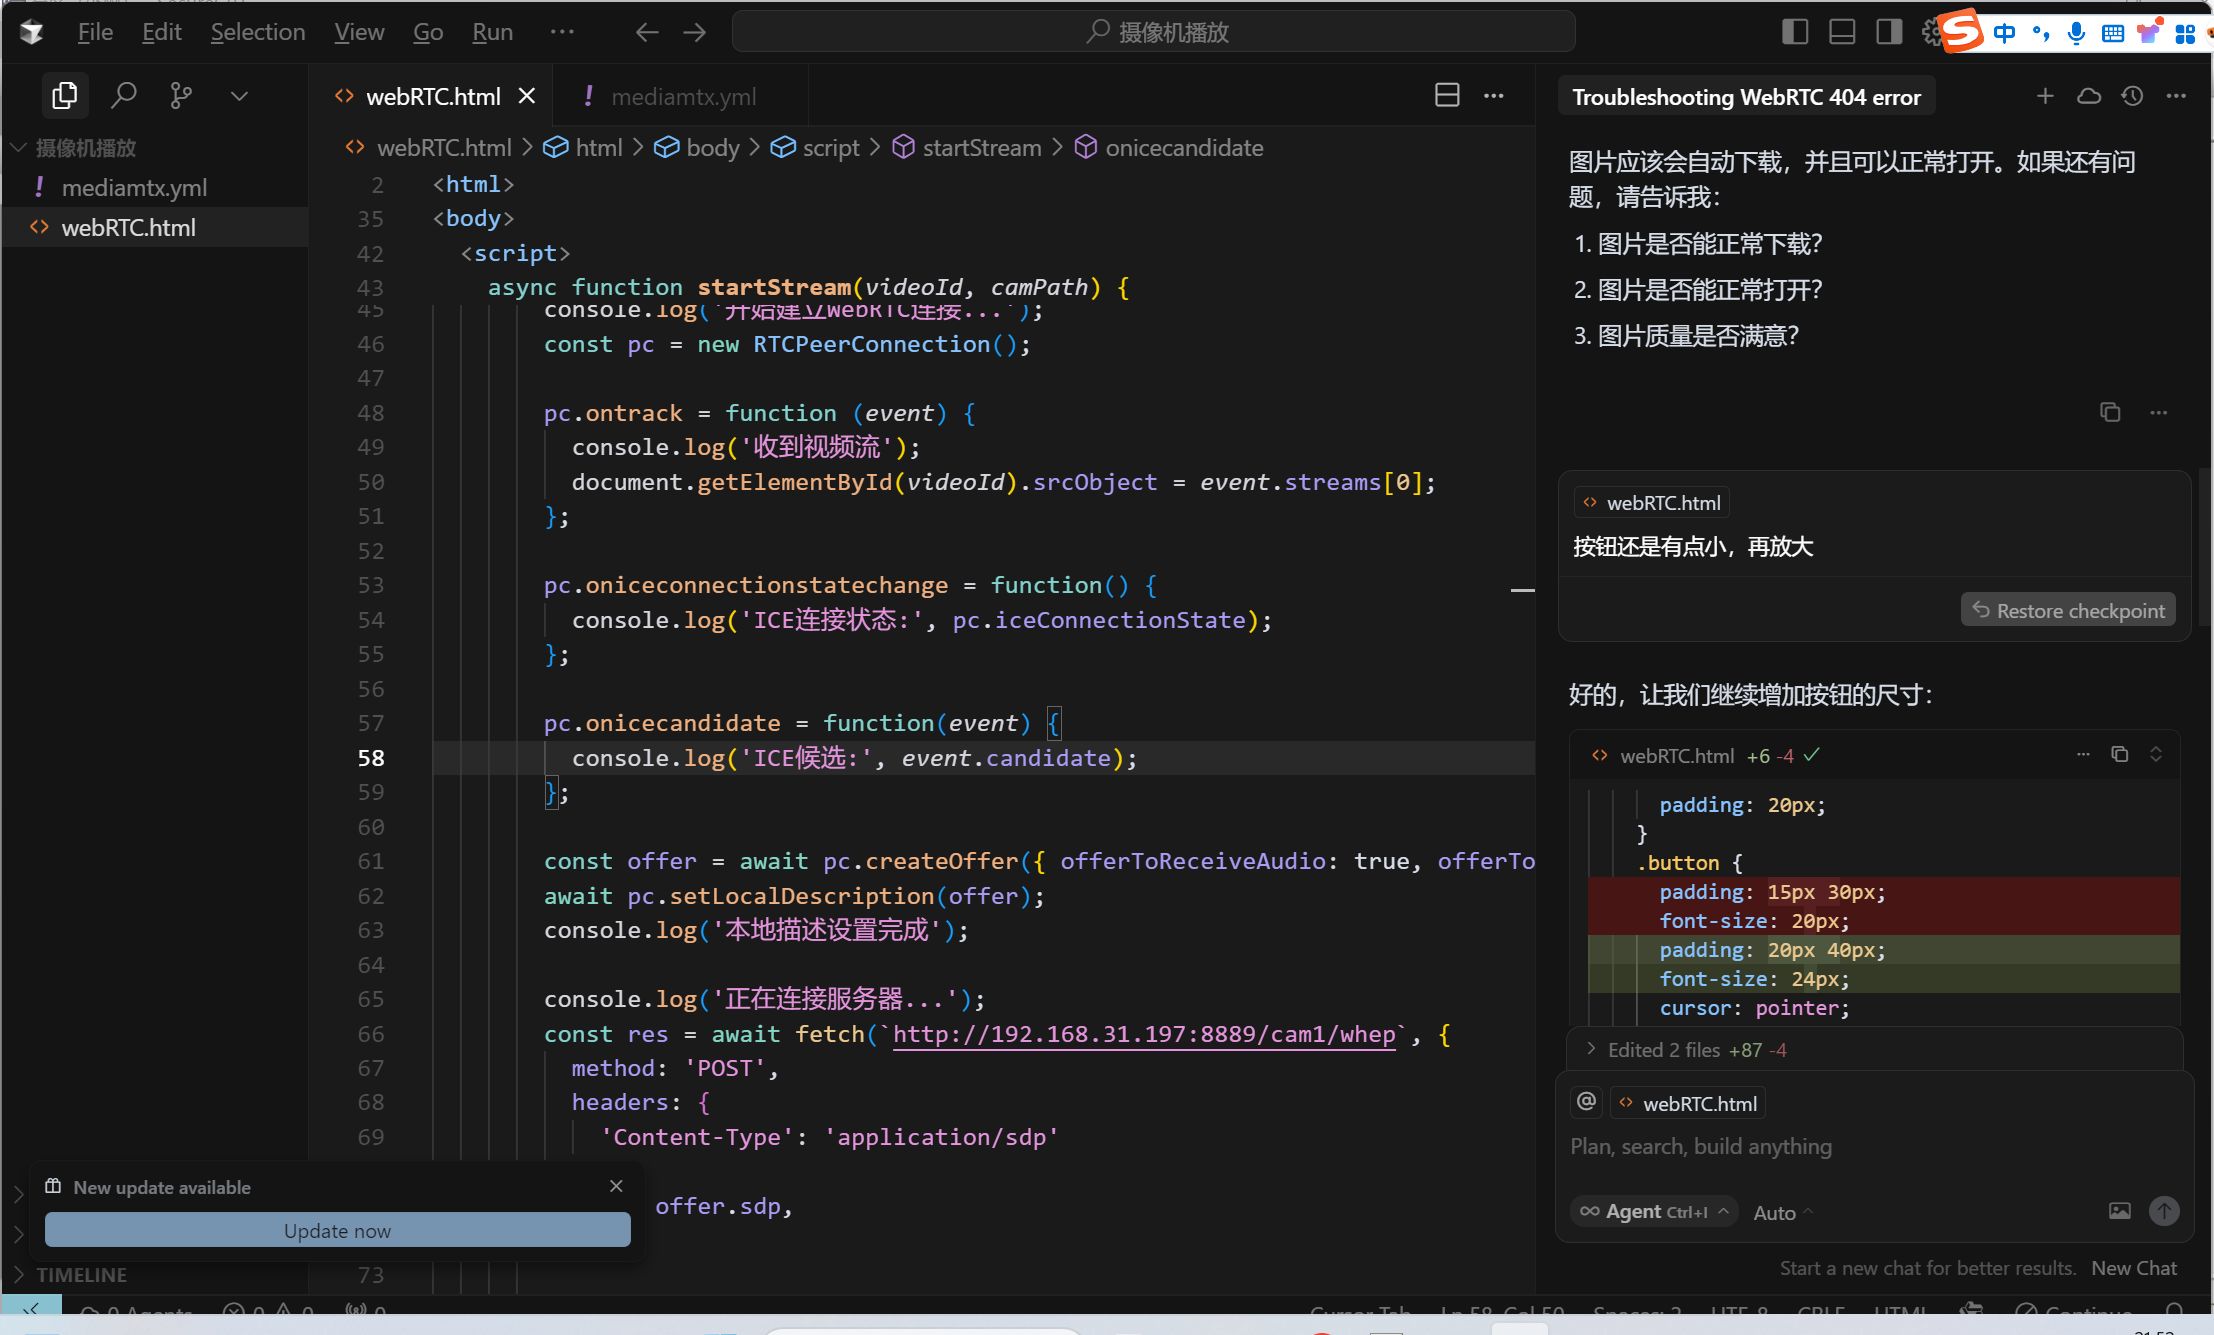Viewport: 2214px width, 1335px height.
Task: Switch to the mediamtx.yml tab
Action: pyautogui.click(x=683, y=97)
